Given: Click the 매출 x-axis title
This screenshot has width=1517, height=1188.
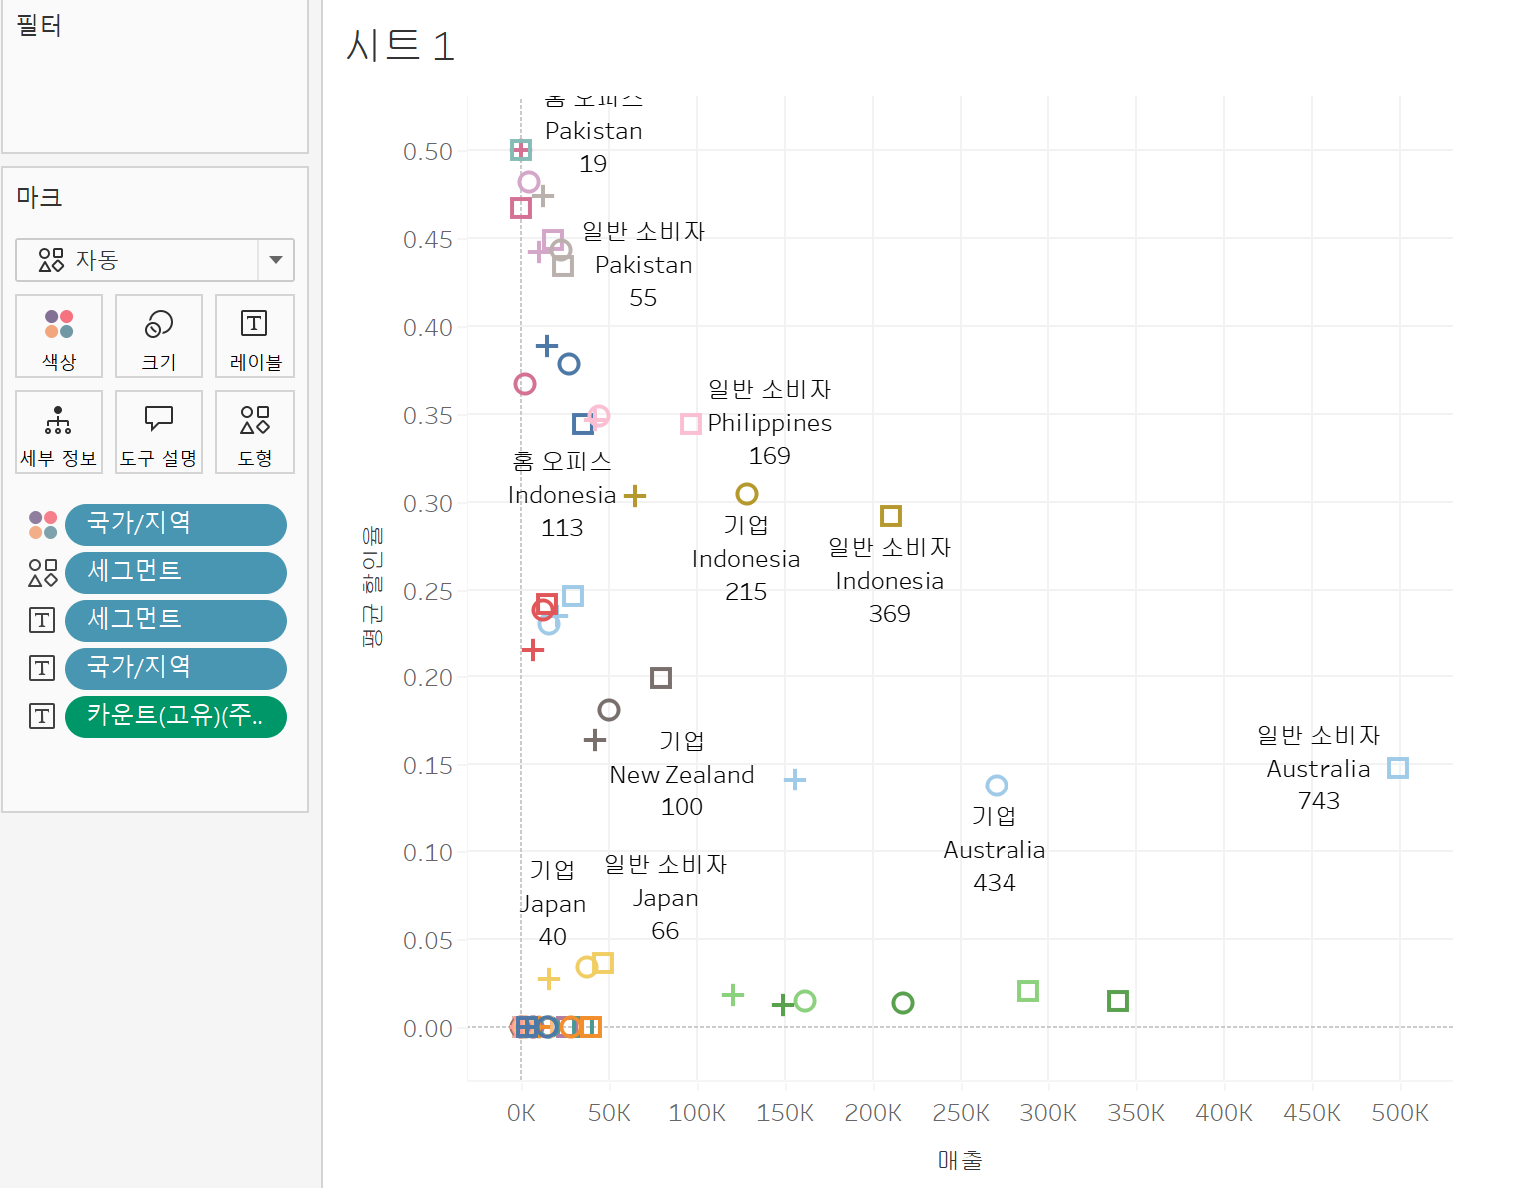Looking at the screenshot, I should point(960,1160).
